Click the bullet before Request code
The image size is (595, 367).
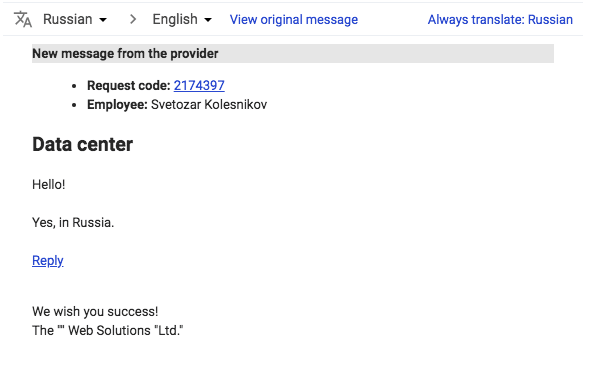tap(74, 87)
